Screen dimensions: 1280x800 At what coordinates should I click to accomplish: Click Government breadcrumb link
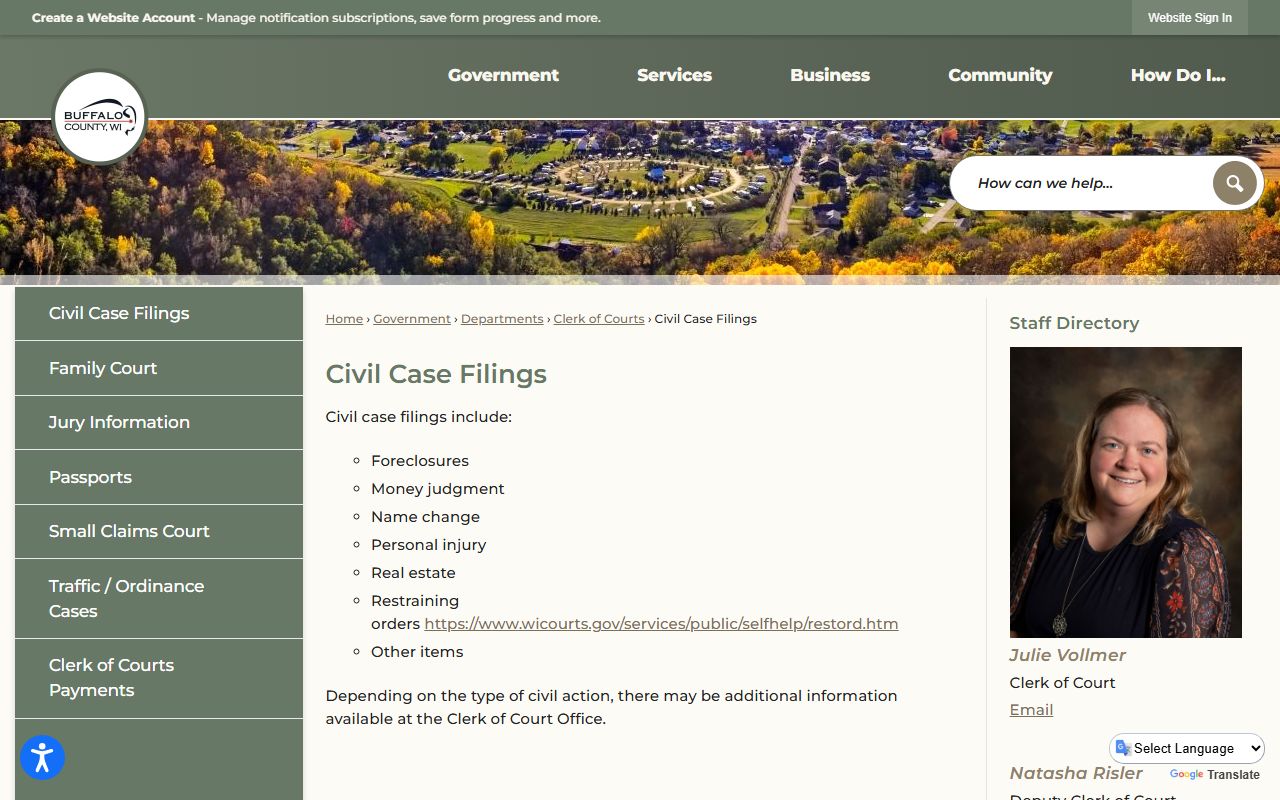point(412,319)
